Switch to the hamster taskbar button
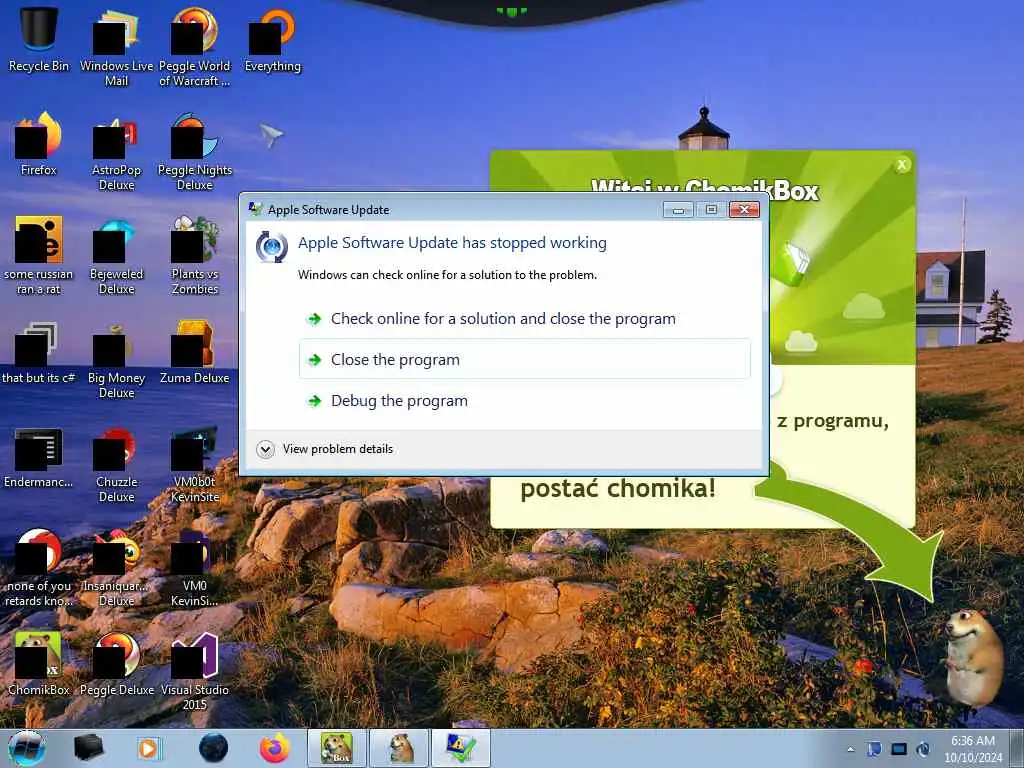 400,748
